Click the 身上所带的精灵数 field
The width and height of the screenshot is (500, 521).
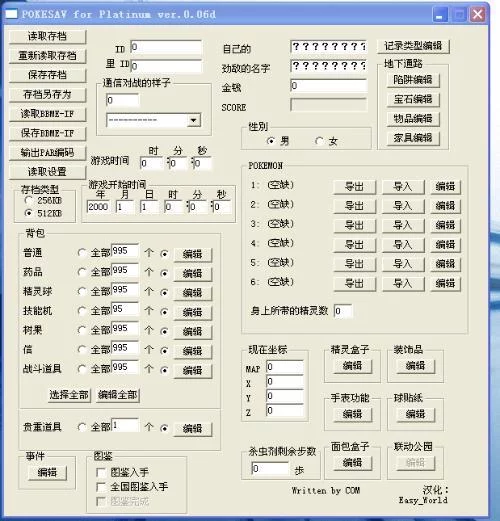[x=343, y=311]
